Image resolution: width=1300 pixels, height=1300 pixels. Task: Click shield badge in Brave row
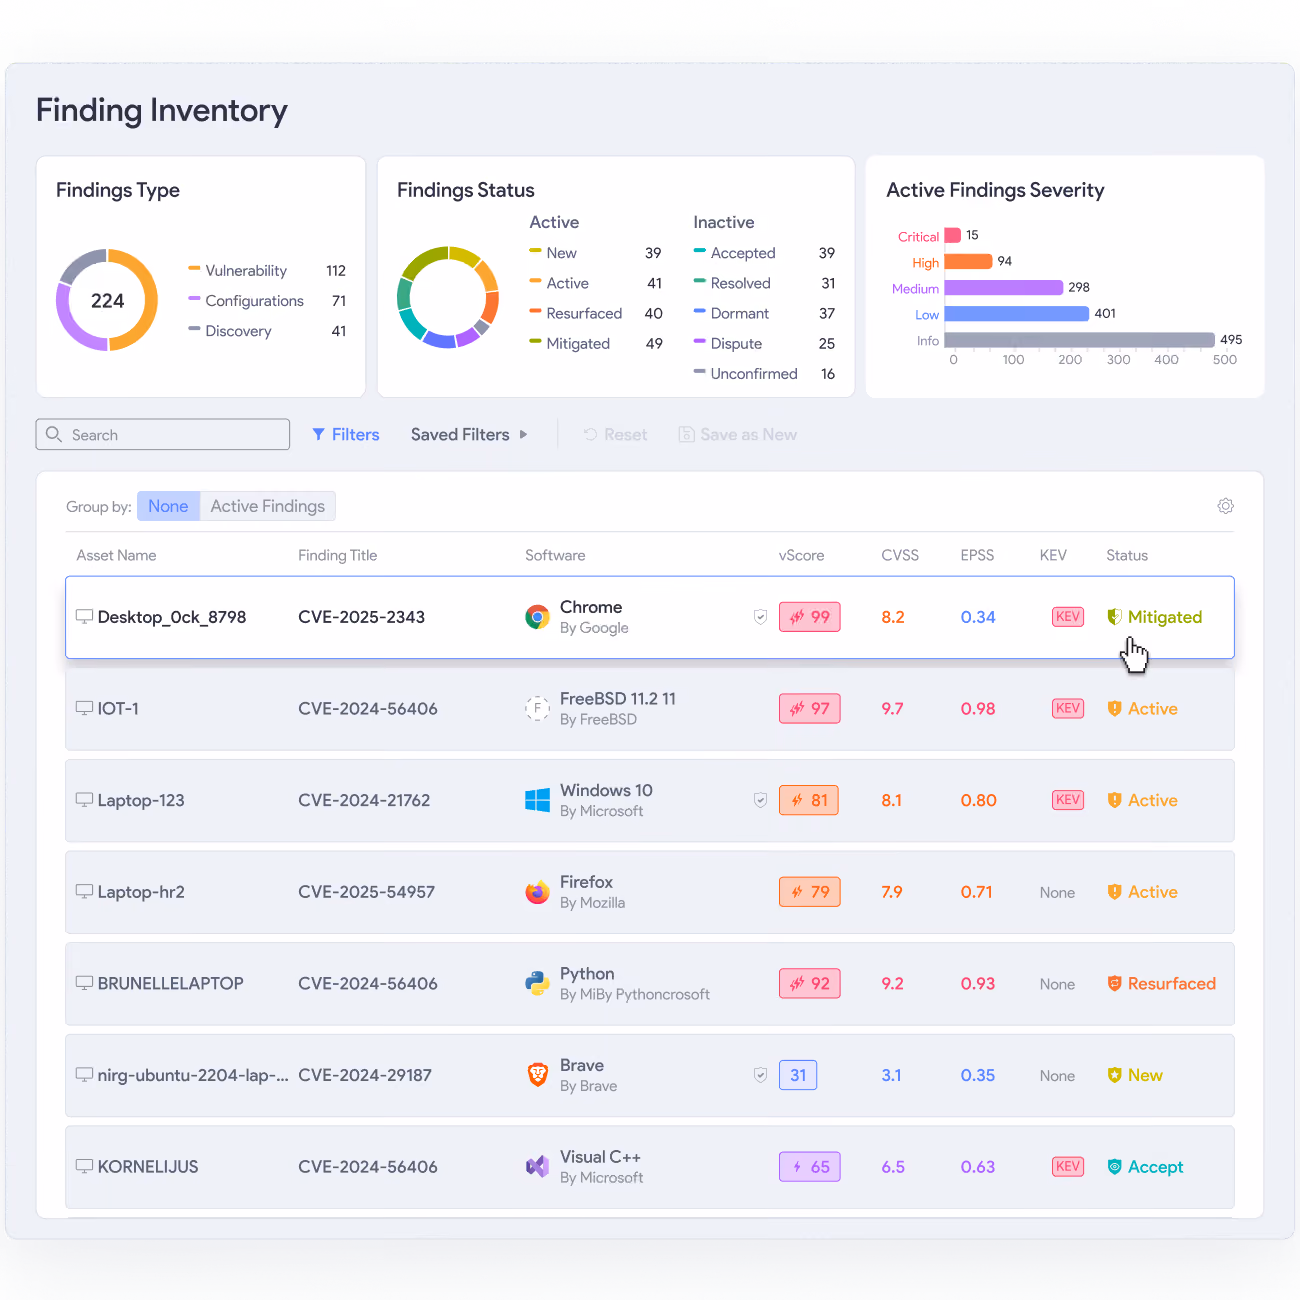[760, 1075]
